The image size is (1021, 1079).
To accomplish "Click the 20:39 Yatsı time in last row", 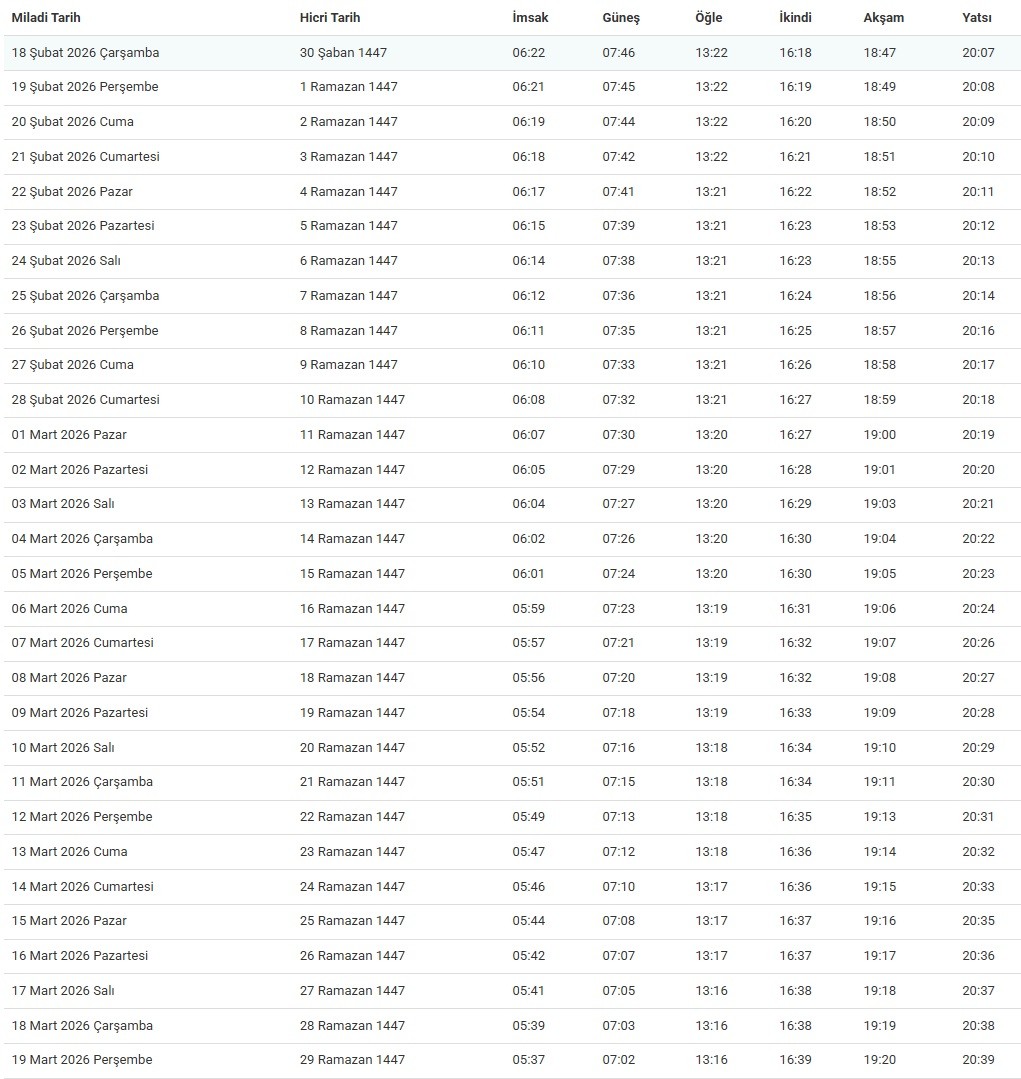I will pos(979,1060).
